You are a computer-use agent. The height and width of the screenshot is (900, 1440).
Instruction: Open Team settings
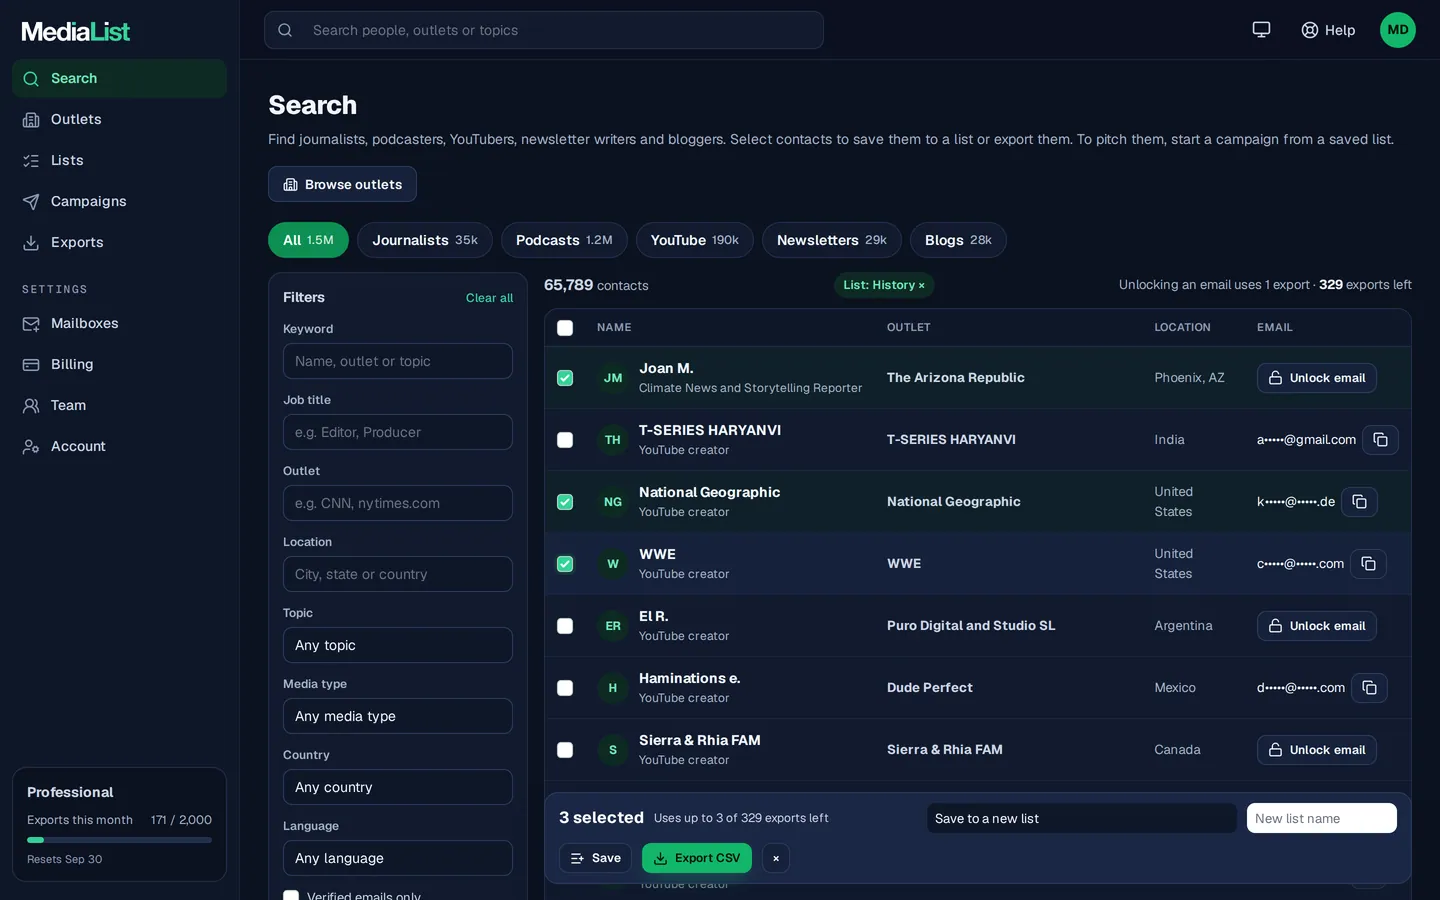pyautogui.click(x=119, y=405)
